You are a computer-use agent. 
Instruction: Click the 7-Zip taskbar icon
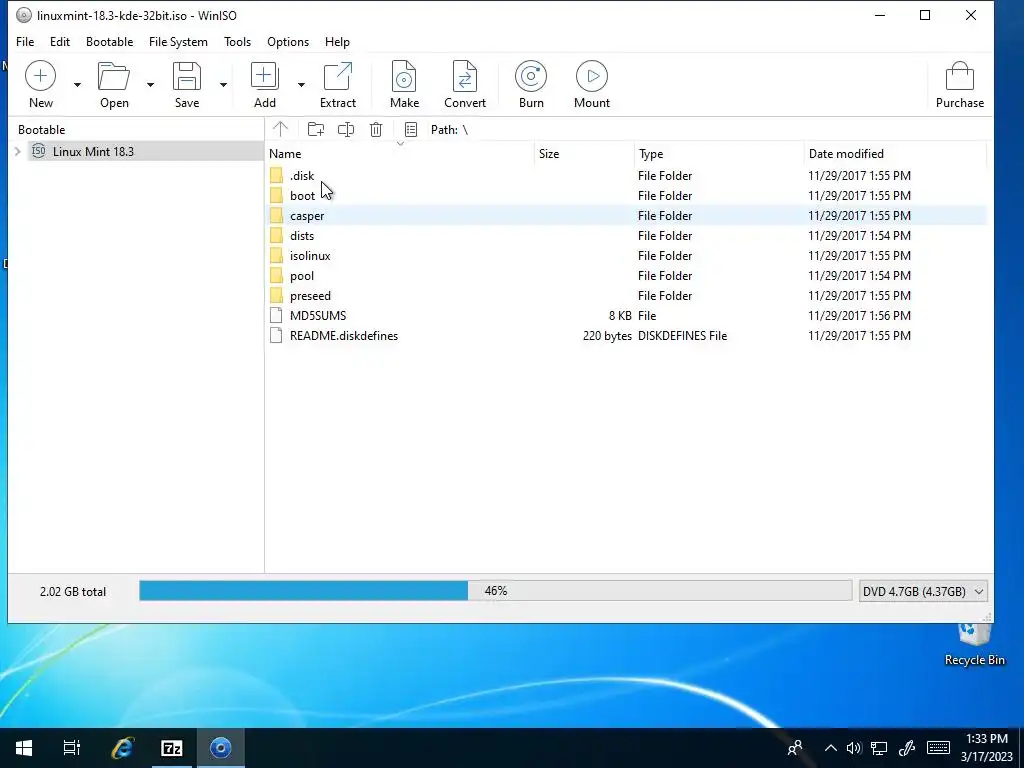click(x=172, y=748)
